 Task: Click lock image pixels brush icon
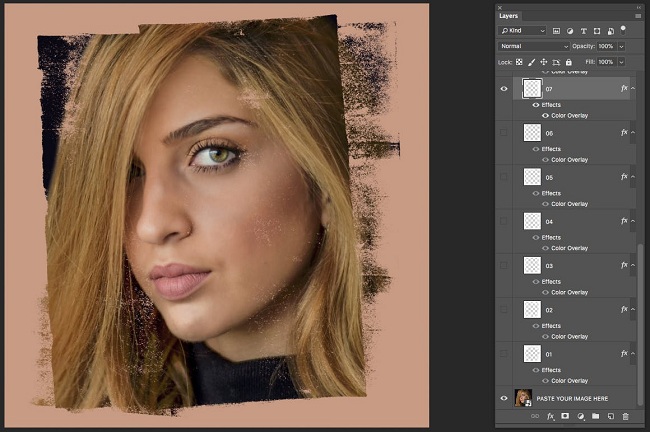(x=530, y=62)
